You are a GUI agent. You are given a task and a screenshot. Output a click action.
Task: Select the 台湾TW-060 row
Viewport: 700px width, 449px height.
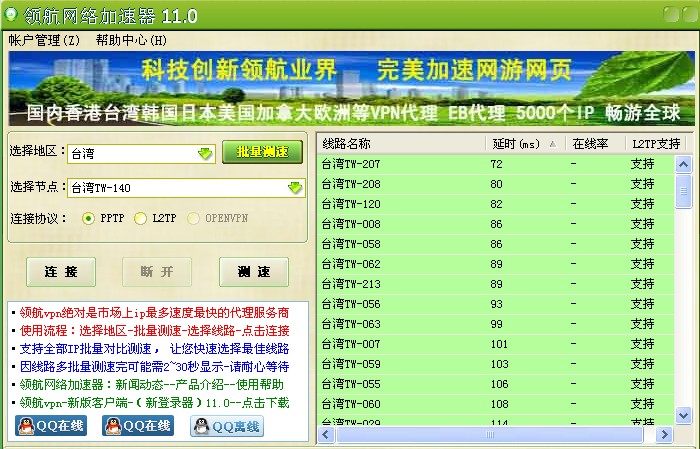[496, 404]
